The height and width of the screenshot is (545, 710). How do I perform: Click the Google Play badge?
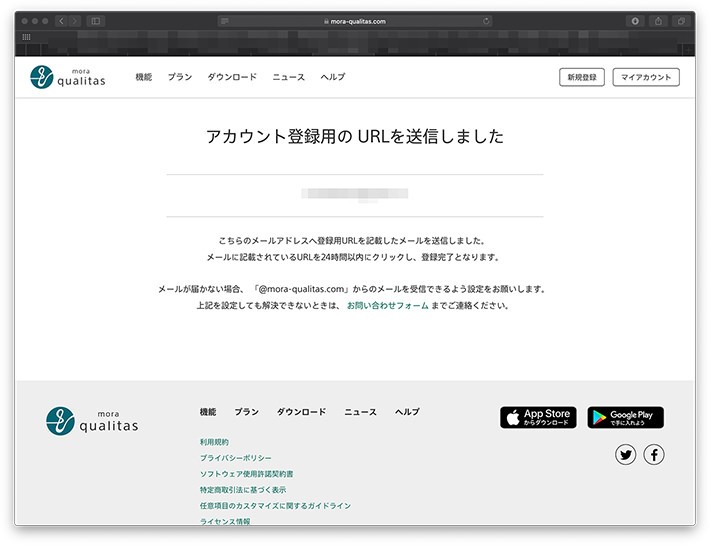(x=625, y=417)
